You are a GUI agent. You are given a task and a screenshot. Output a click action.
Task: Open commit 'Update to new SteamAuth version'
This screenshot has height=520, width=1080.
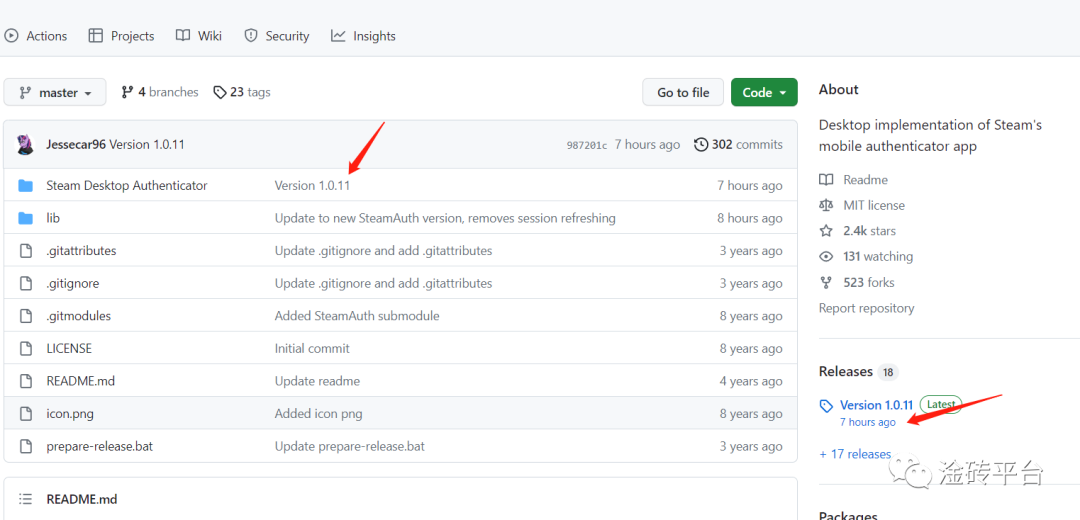coord(445,218)
